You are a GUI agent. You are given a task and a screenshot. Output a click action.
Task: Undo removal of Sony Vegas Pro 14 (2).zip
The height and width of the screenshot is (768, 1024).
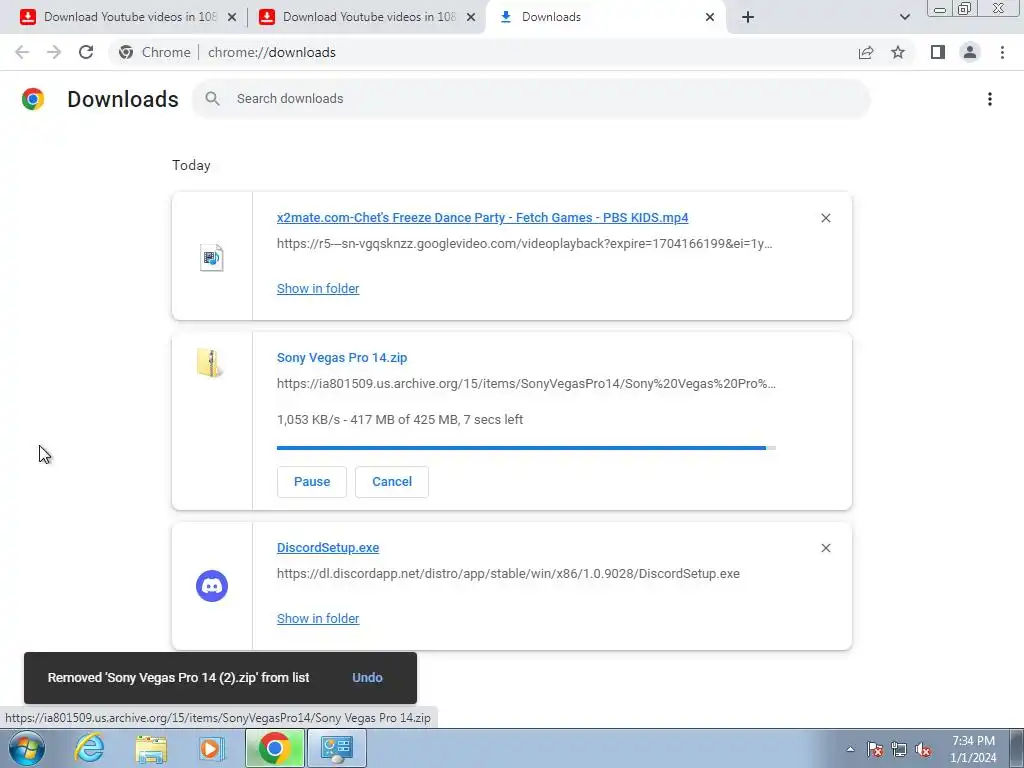367,678
